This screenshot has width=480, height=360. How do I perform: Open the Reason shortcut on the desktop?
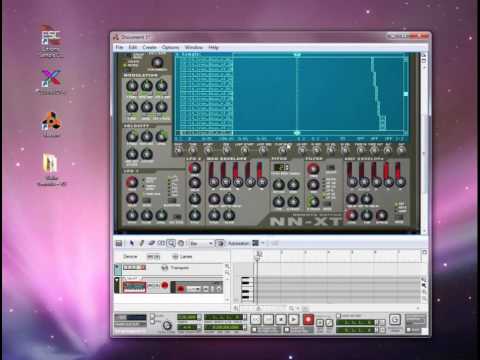(x=51, y=125)
